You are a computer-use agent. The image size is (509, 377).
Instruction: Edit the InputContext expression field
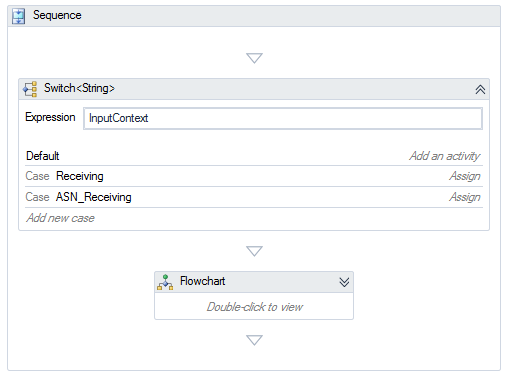(283, 118)
